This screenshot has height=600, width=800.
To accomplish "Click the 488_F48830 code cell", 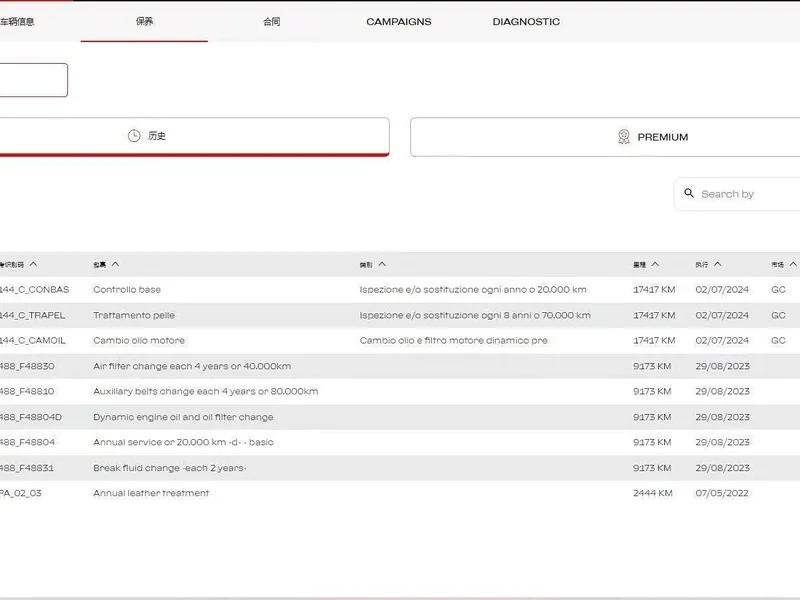I will tap(27, 366).
